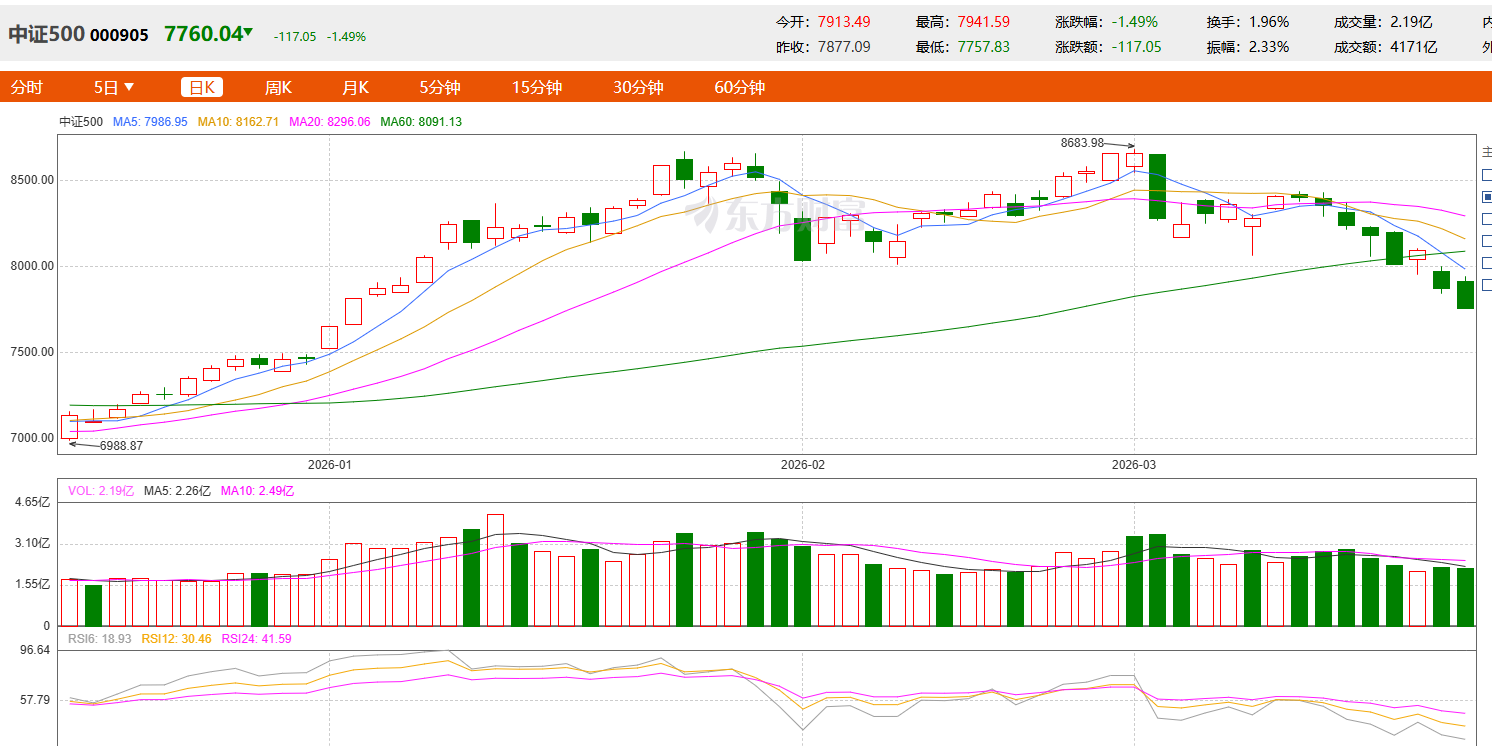The width and height of the screenshot is (1492, 746).
Task: Click the green down arrow beside 7760.04
Action: pyautogui.click(x=248, y=33)
